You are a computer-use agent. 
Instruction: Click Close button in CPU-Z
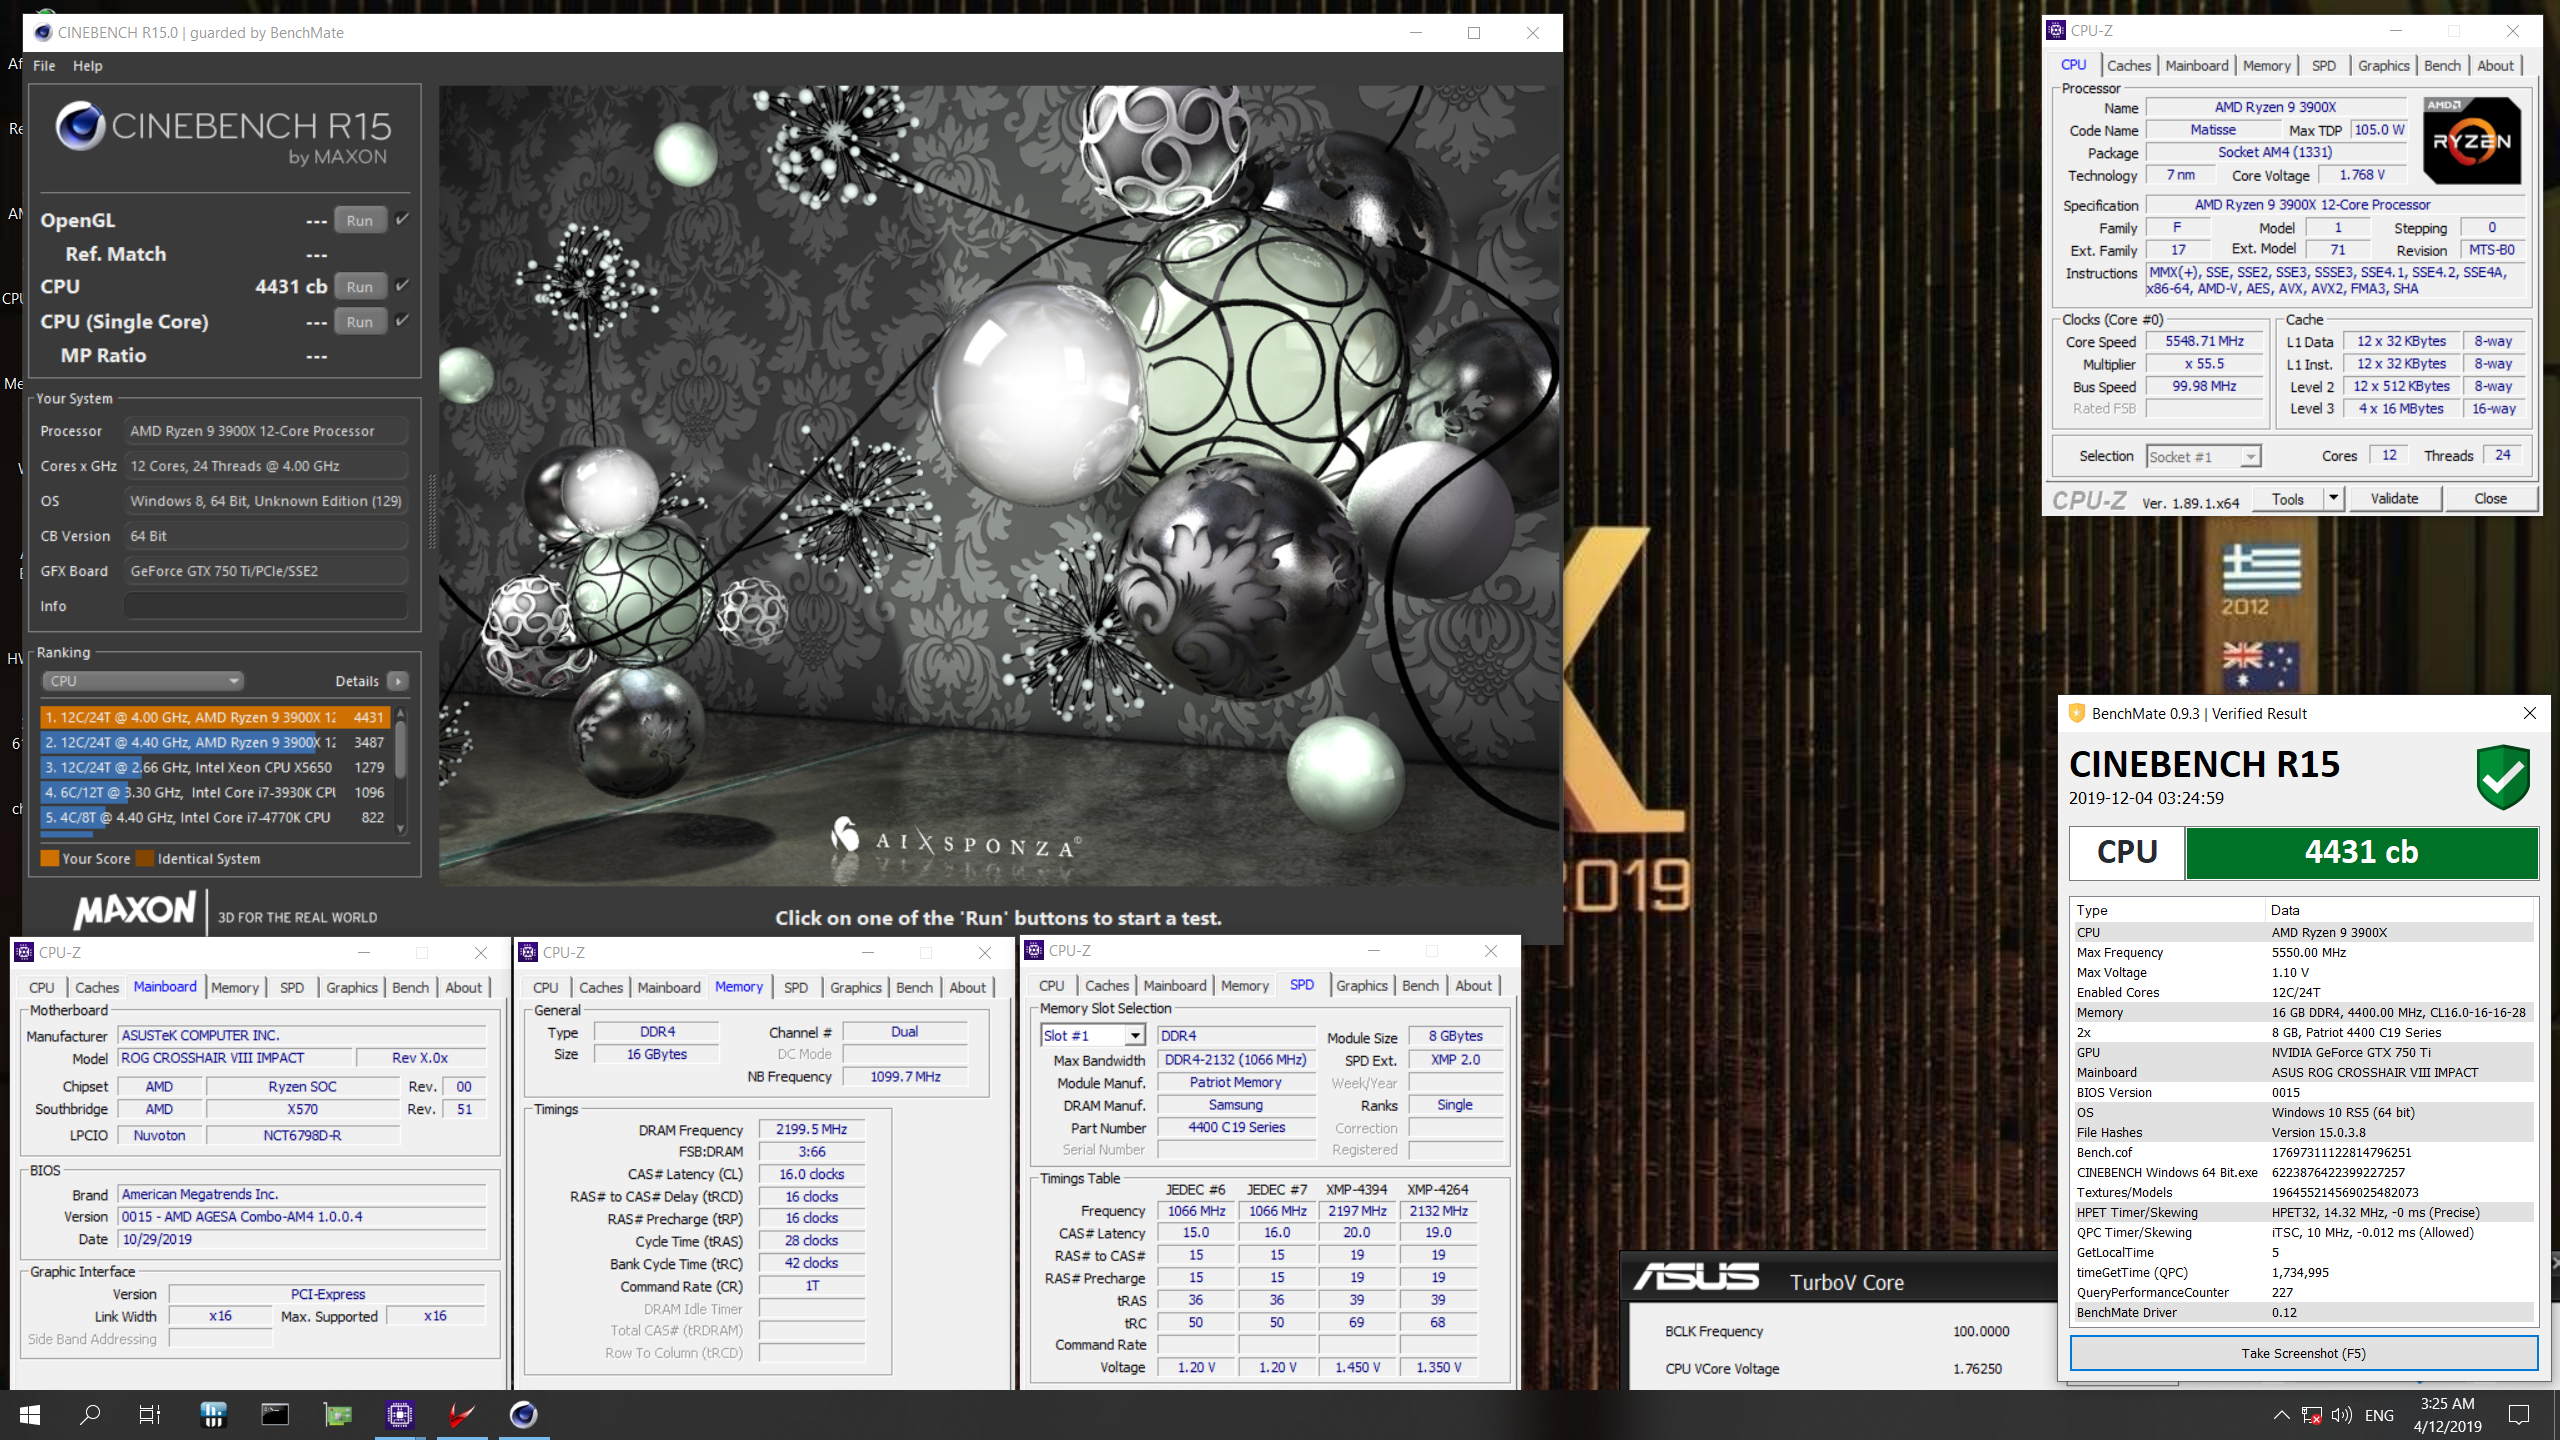pyautogui.click(x=2490, y=498)
